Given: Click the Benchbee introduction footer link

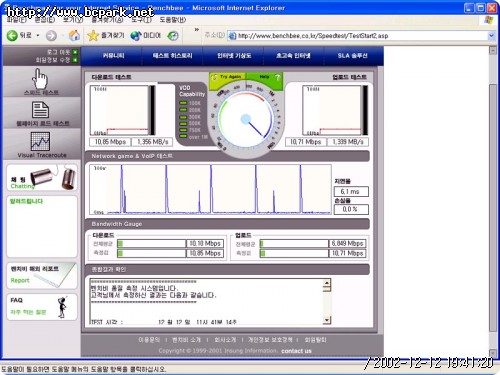Looking at the screenshot, I should pos(186,340).
